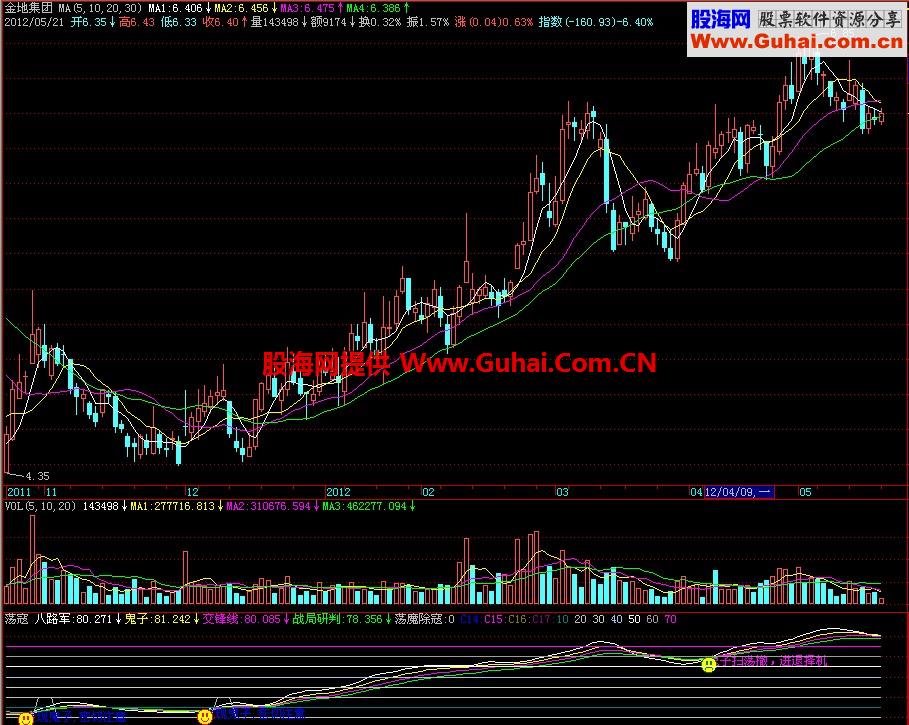909x725 pixels.
Task: Open the 荡寇 indicator name label
Action: (16, 620)
